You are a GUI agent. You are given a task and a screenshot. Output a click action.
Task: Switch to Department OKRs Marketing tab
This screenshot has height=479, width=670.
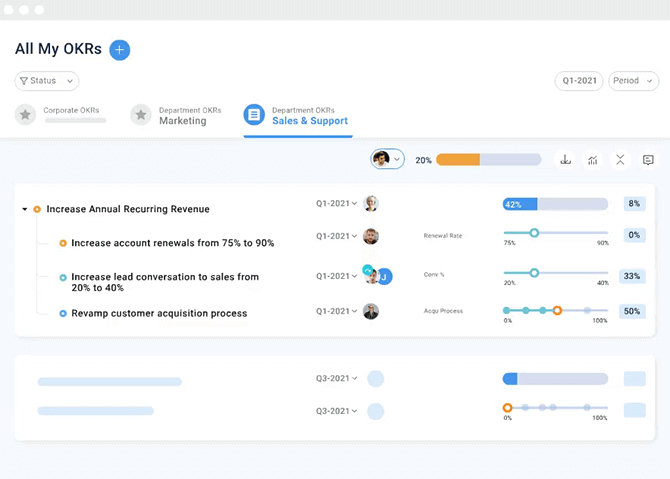[181, 116]
